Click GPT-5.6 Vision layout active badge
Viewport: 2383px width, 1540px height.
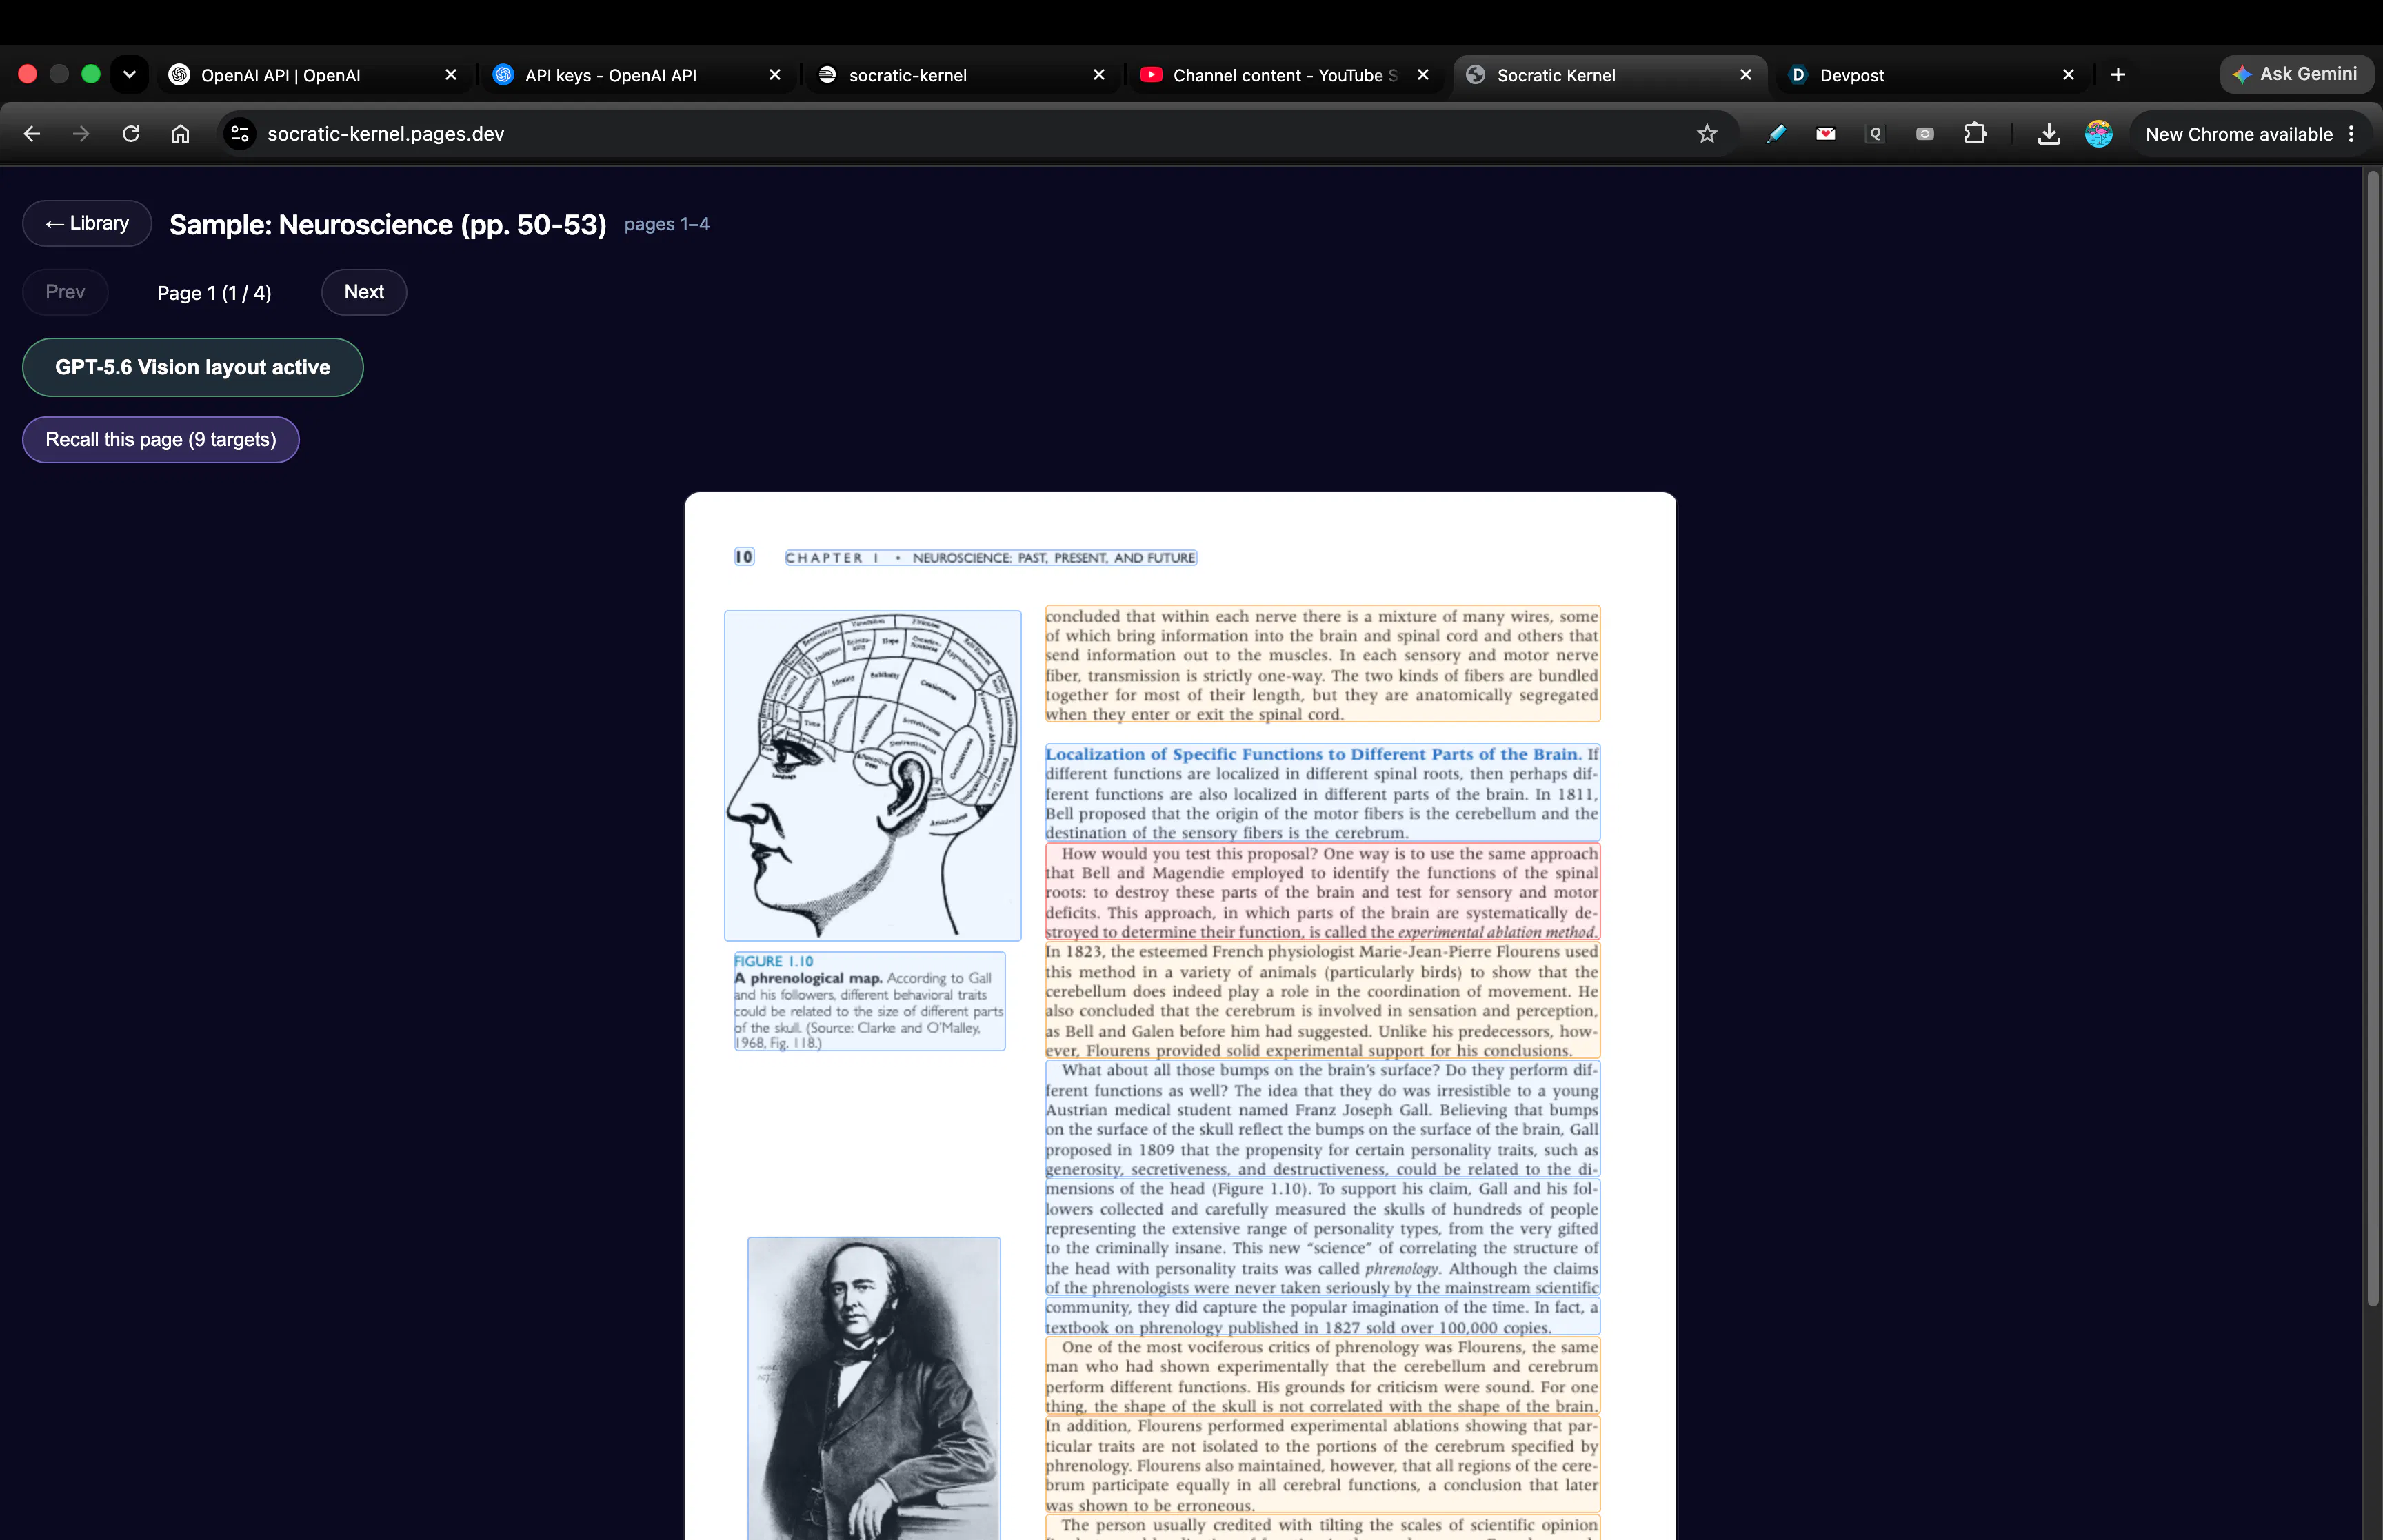[x=193, y=367]
